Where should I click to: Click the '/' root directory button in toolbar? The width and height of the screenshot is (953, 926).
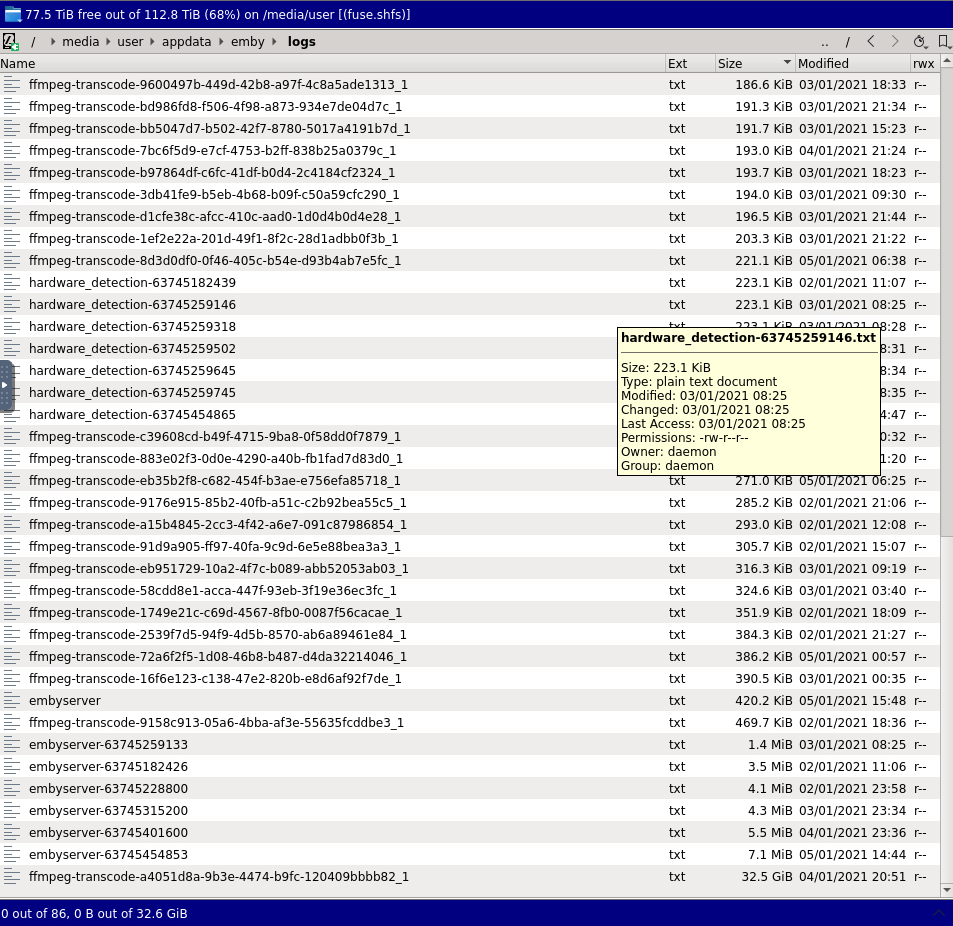coord(847,42)
